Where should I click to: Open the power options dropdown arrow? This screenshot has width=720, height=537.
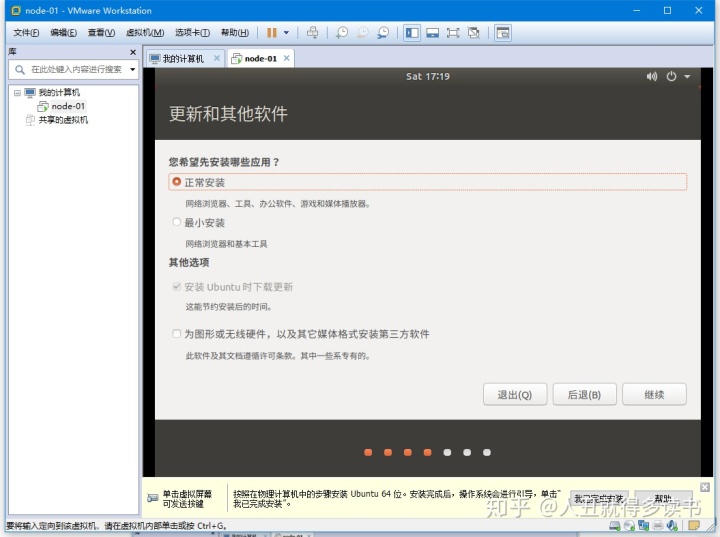(x=286, y=33)
